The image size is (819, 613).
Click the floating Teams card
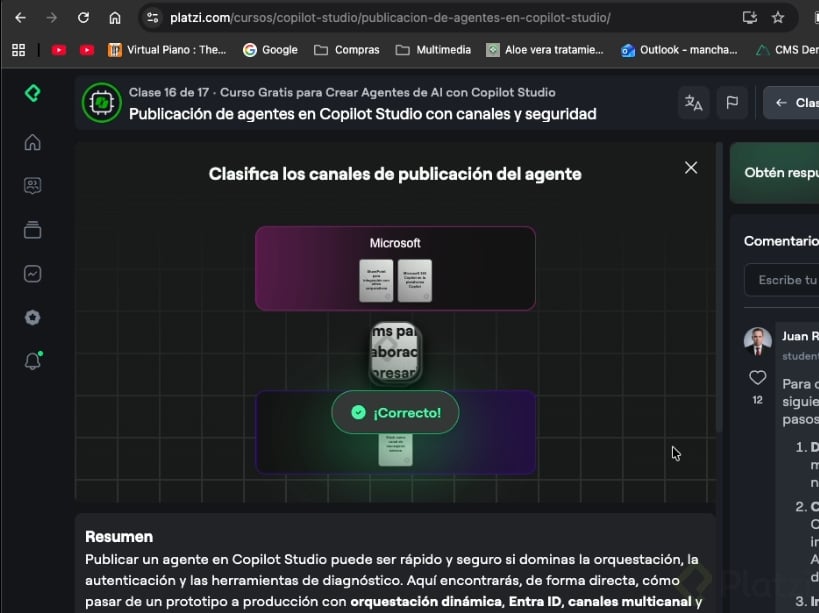(x=395, y=353)
